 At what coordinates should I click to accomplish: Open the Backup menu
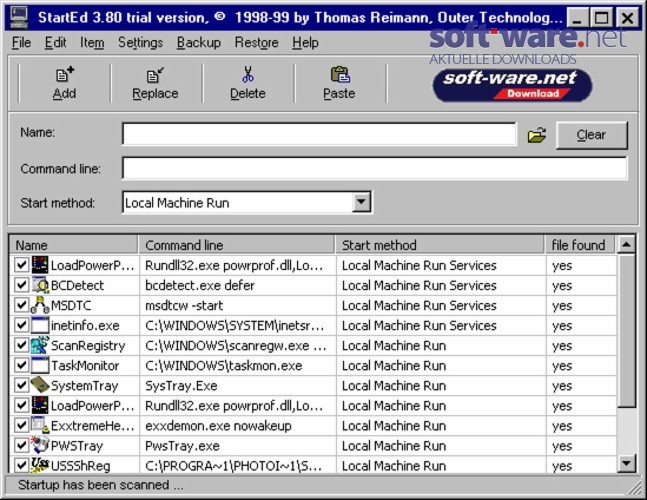pyautogui.click(x=198, y=42)
